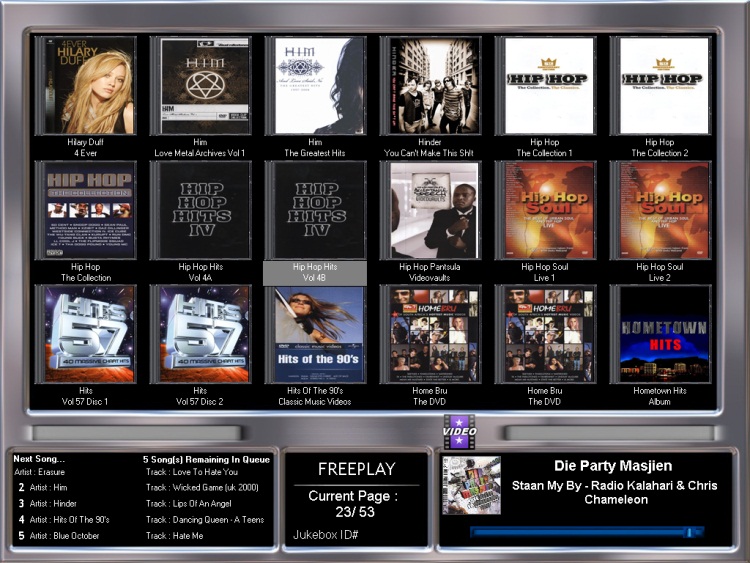The height and width of the screenshot is (563, 750).
Task: Click the purple VIDEO film icon
Action: pos(459,431)
